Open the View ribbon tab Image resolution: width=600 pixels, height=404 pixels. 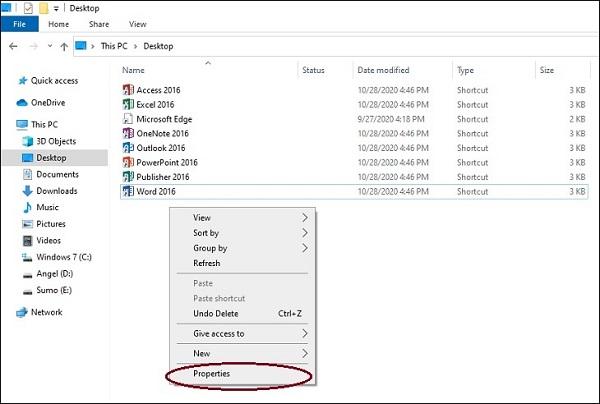coord(137,24)
